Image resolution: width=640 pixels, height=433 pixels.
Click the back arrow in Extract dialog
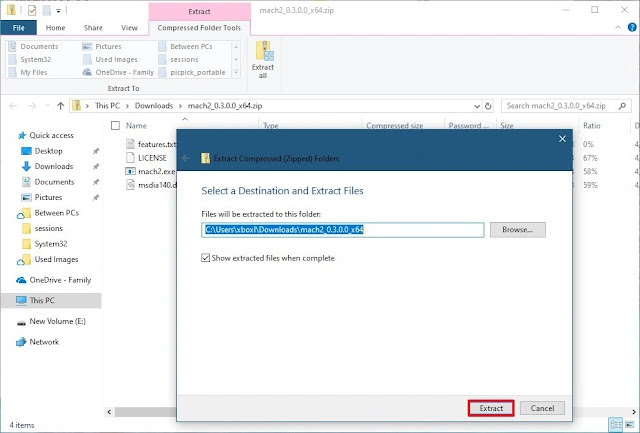[x=186, y=158]
